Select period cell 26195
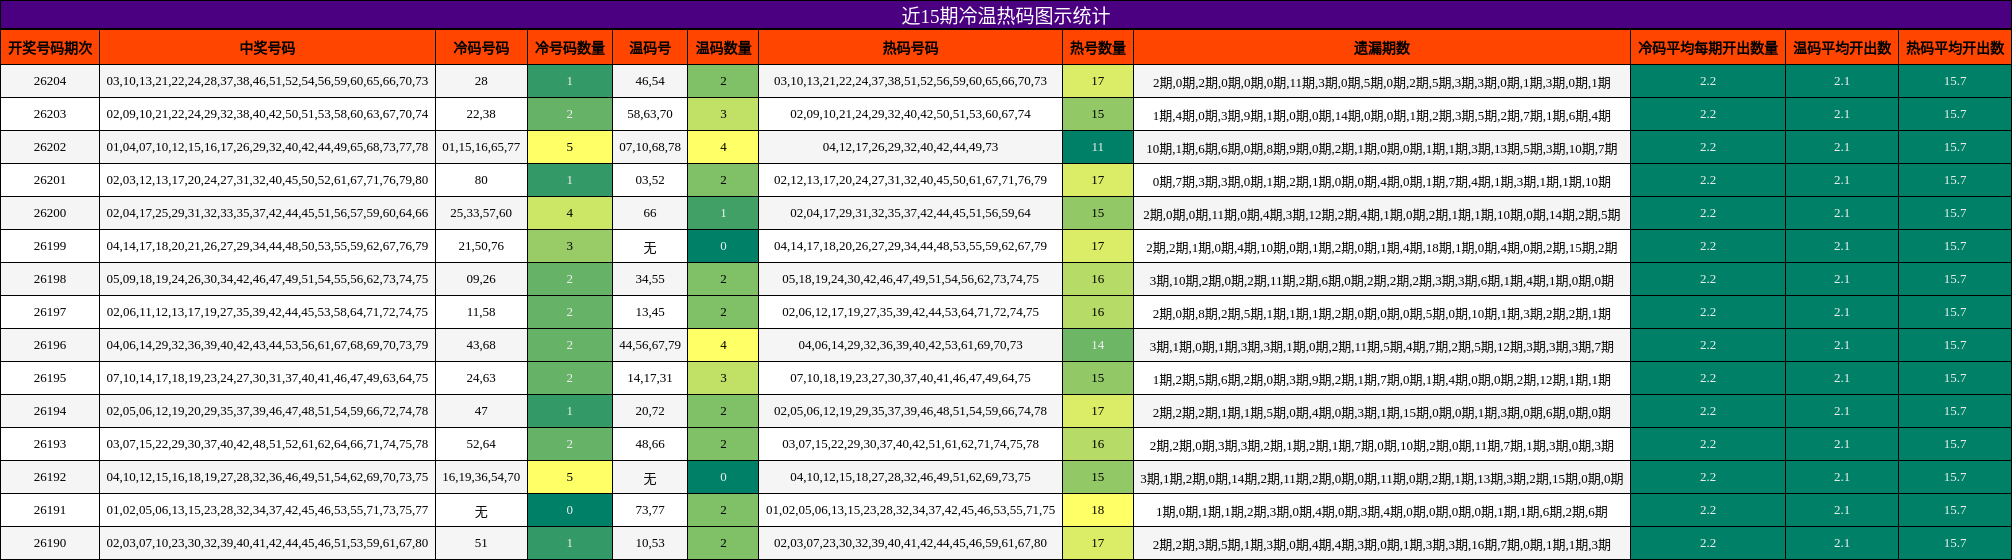This screenshot has height=560, width=2012. click(x=50, y=378)
